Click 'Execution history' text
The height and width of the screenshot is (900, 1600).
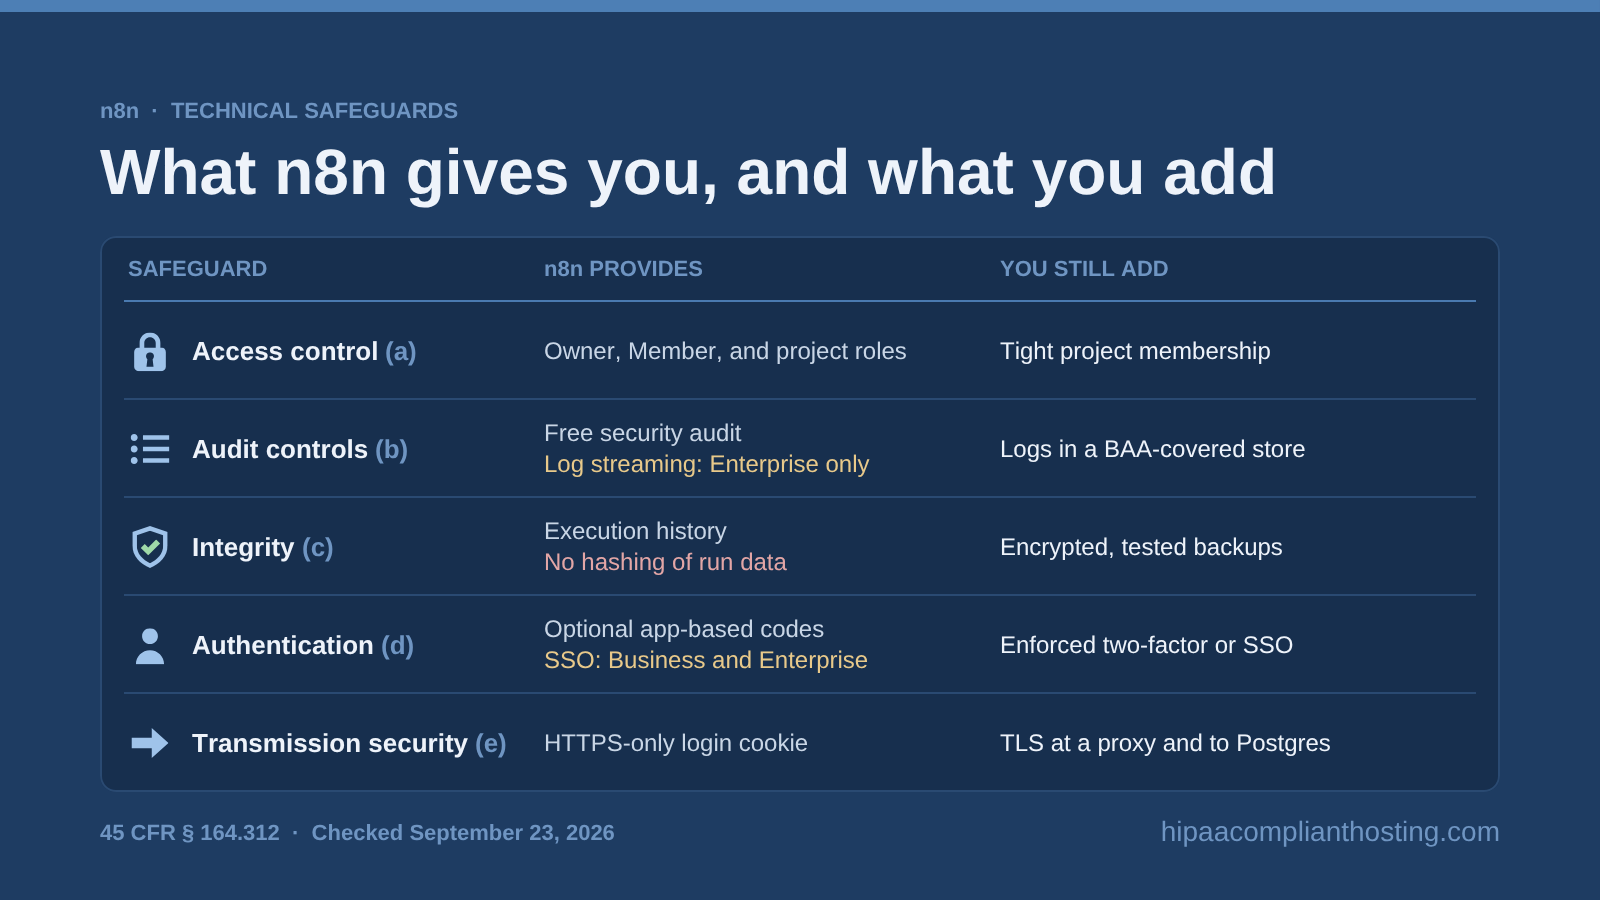pyautogui.click(x=635, y=531)
